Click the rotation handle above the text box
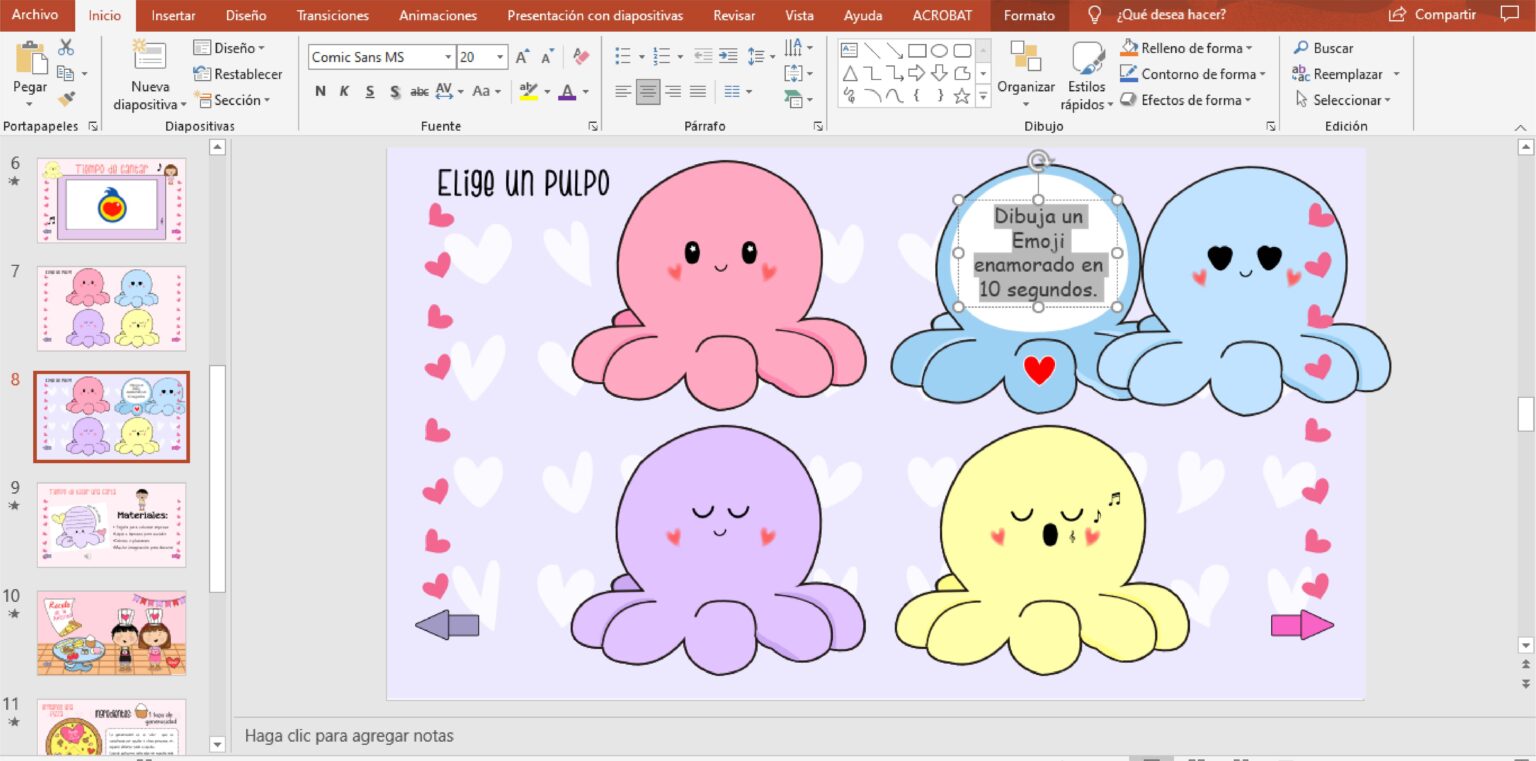 click(1039, 160)
